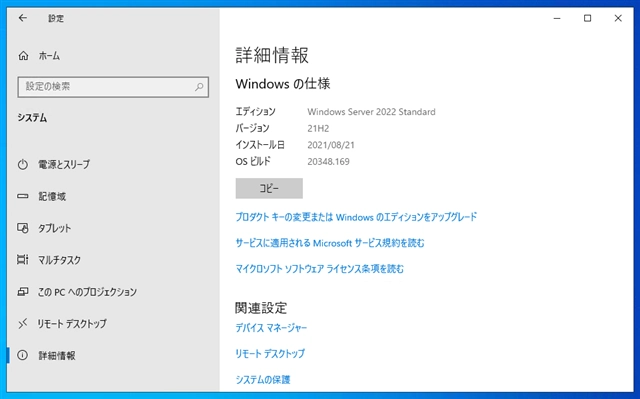Switch to タブレット settings
The width and height of the screenshot is (640, 399).
tap(54, 228)
